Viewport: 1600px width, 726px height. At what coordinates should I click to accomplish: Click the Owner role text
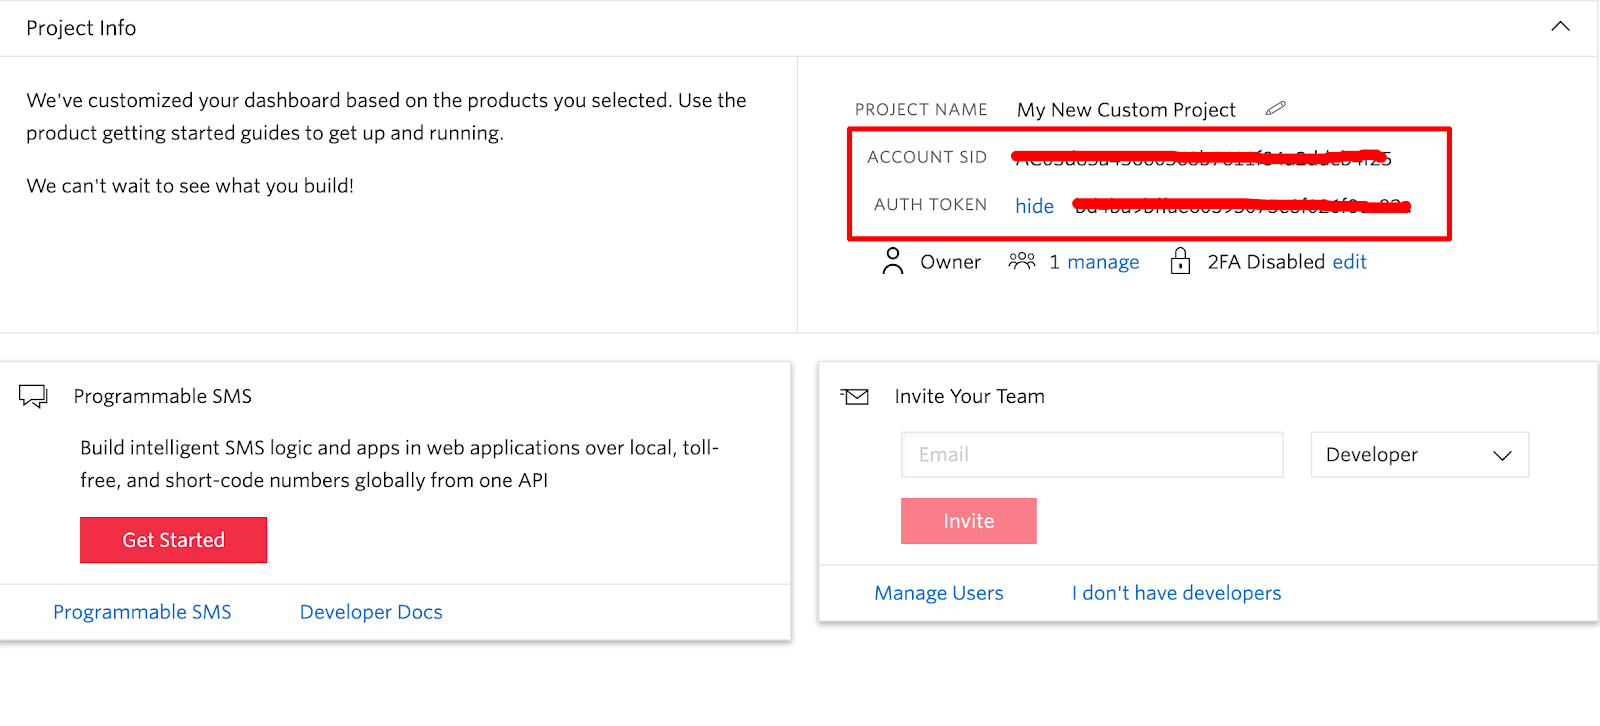(950, 262)
